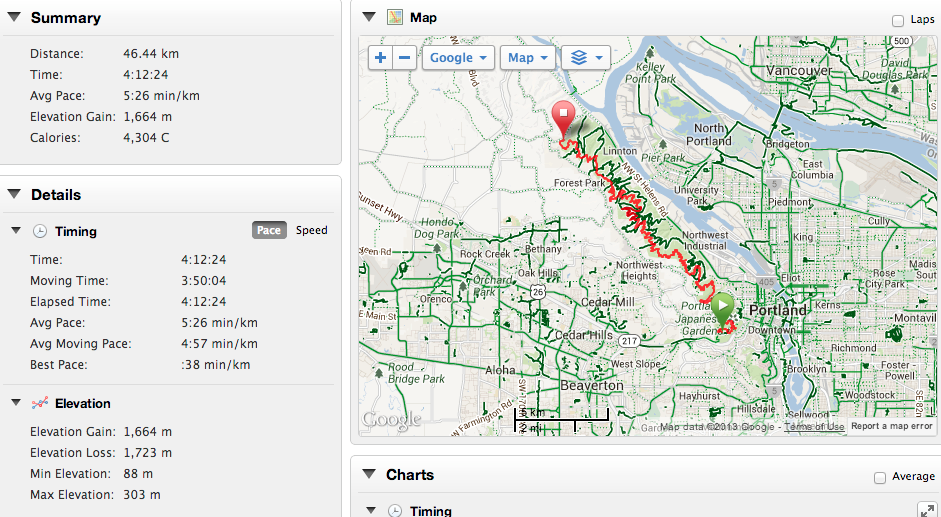The image size is (941, 517).
Task: Open the Google map provider dropdown
Action: (x=458, y=58)
